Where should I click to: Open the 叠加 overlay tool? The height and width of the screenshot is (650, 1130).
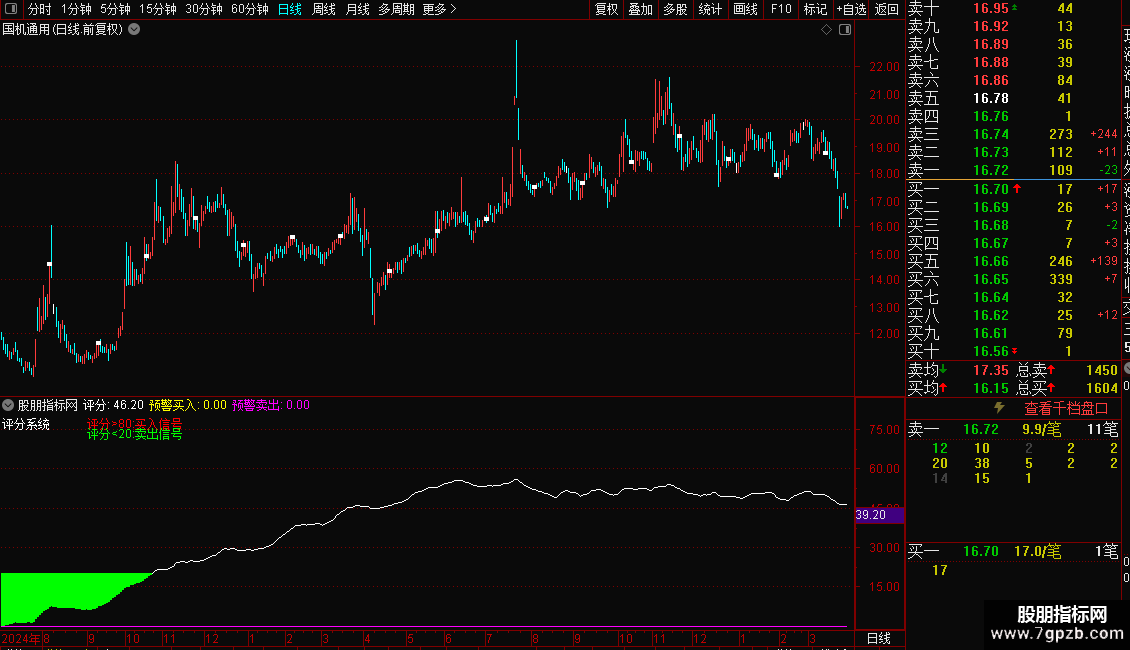640,9
